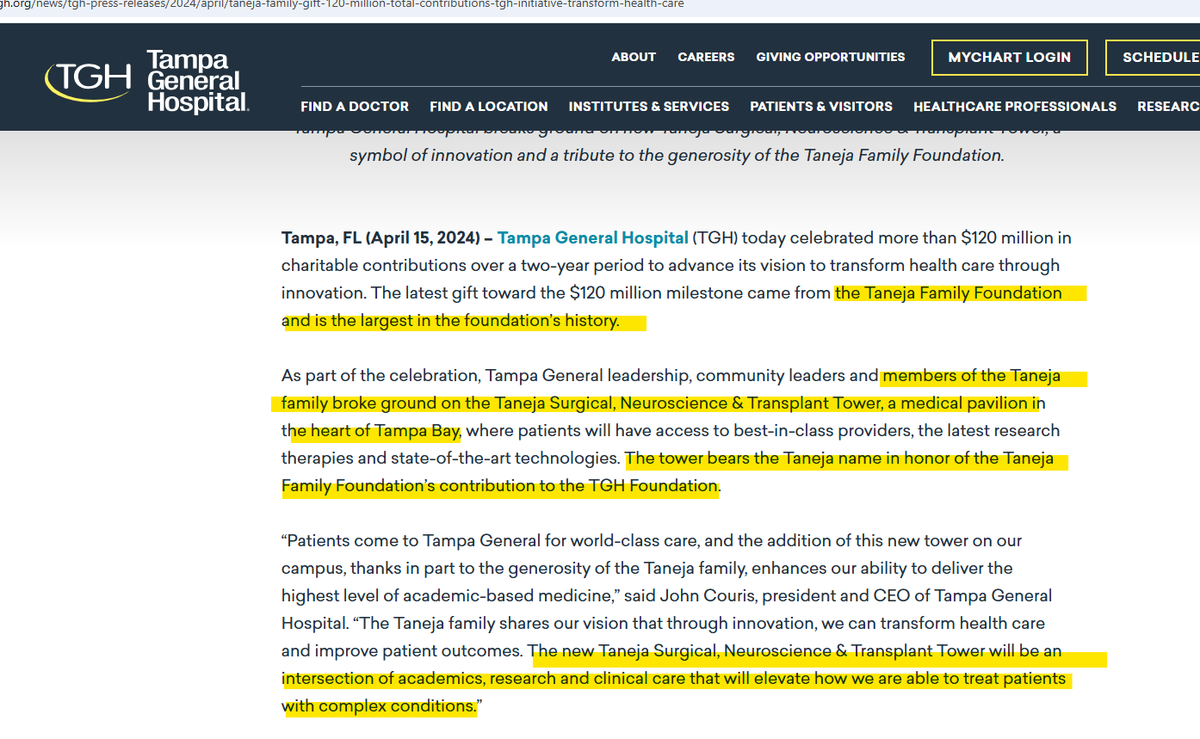Open the About menu item

[633, 57]
